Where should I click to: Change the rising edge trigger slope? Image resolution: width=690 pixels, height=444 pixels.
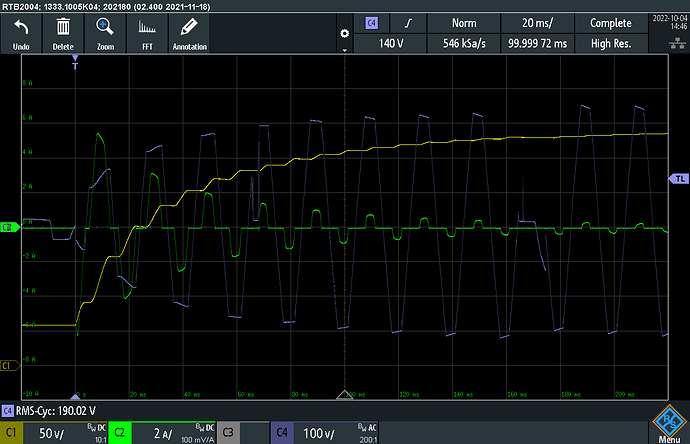(x=408, y=23)
